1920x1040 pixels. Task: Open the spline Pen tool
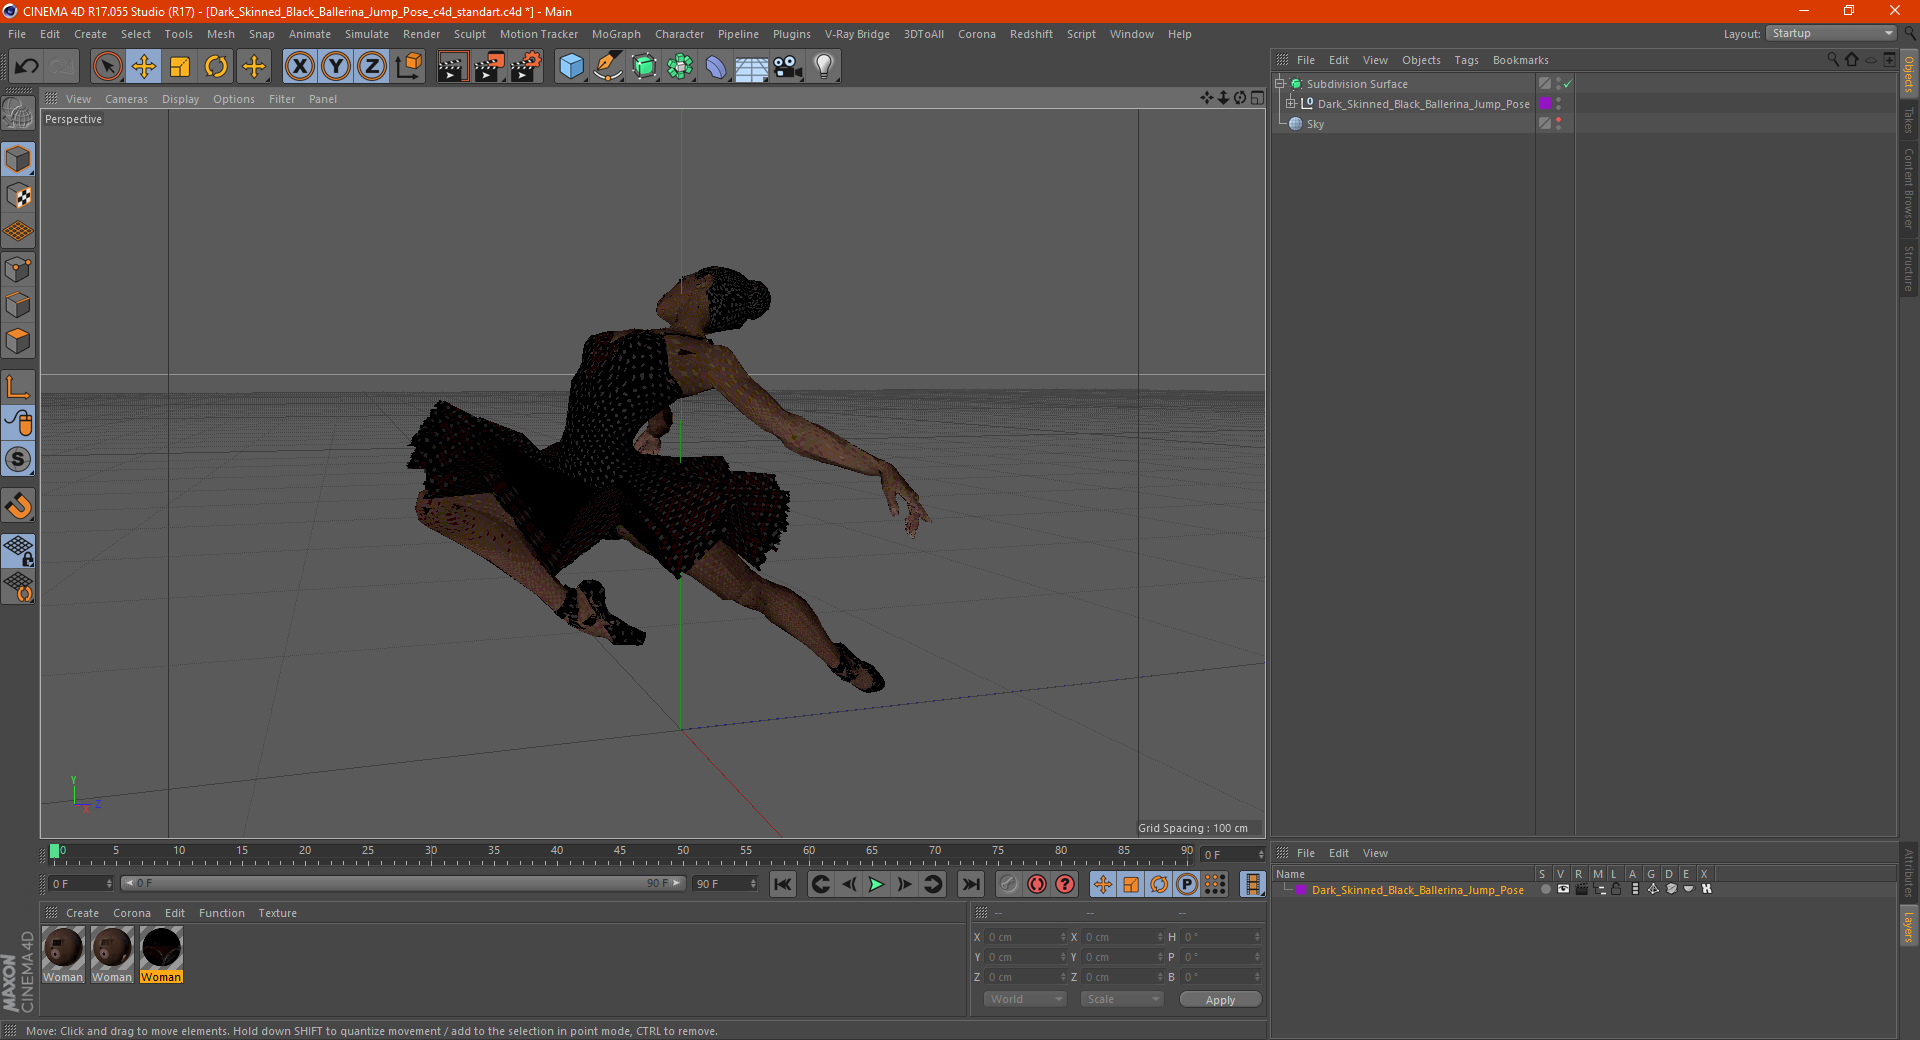tap(608, 67)
